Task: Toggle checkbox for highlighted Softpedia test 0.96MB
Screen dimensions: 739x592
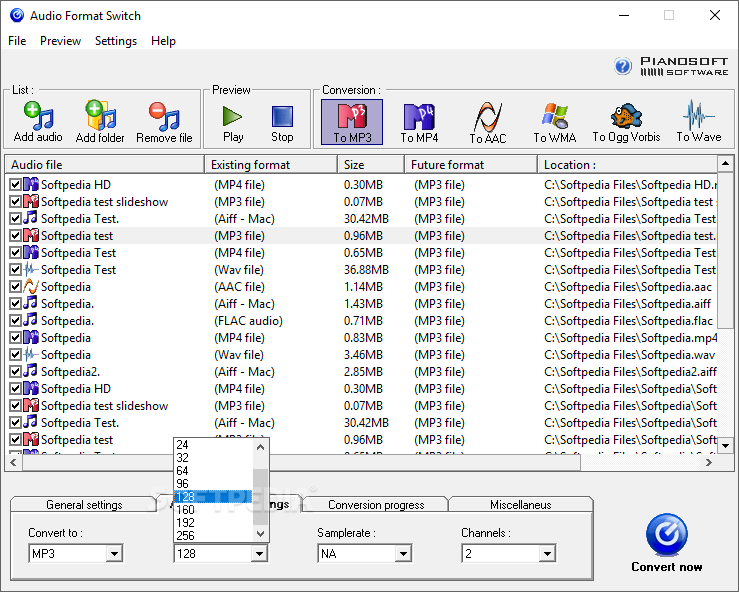Action: [x=15, y=236]
